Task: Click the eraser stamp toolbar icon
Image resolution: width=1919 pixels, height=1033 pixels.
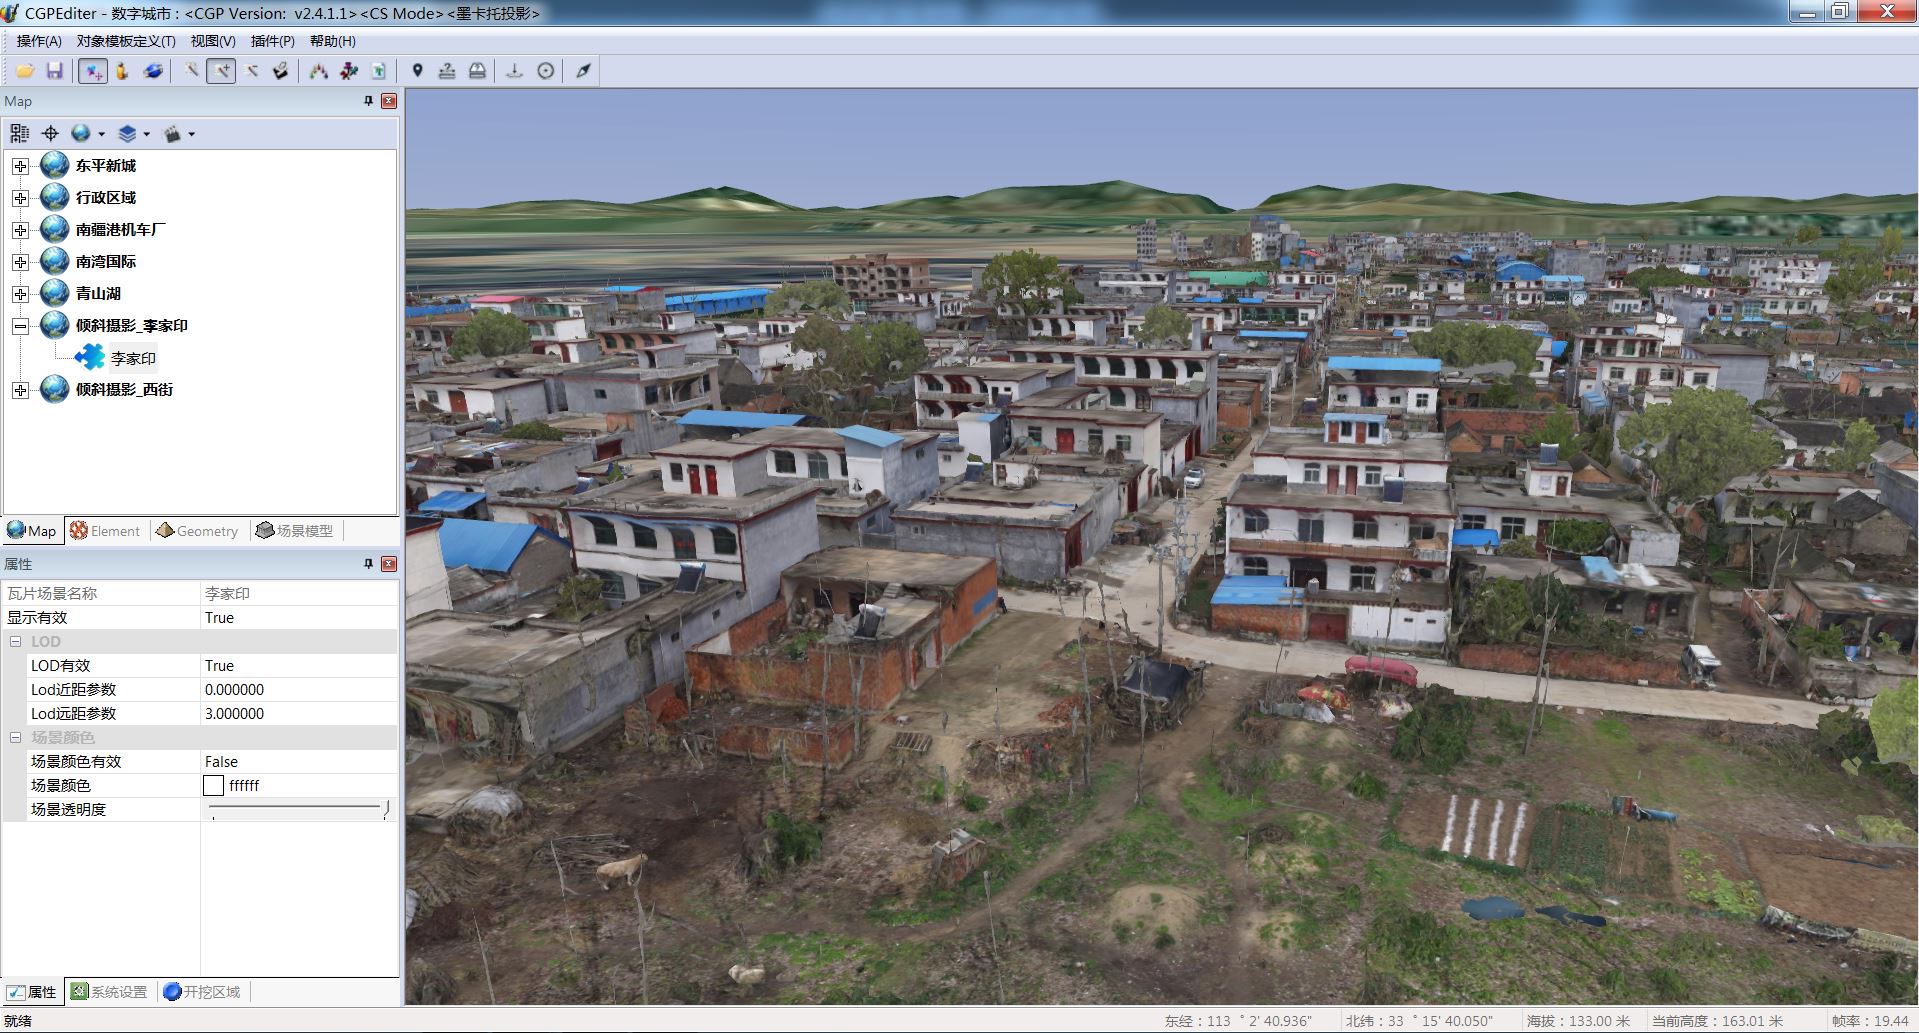Action: tap(281, 71)
